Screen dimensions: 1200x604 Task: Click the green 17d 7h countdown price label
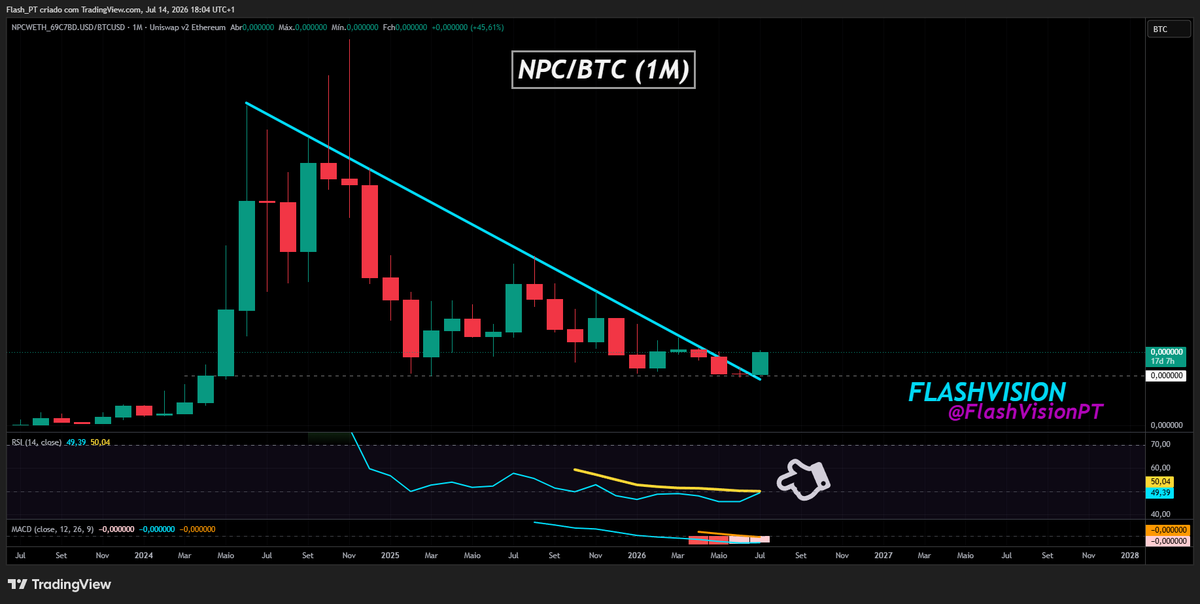tap(1166, 356)
